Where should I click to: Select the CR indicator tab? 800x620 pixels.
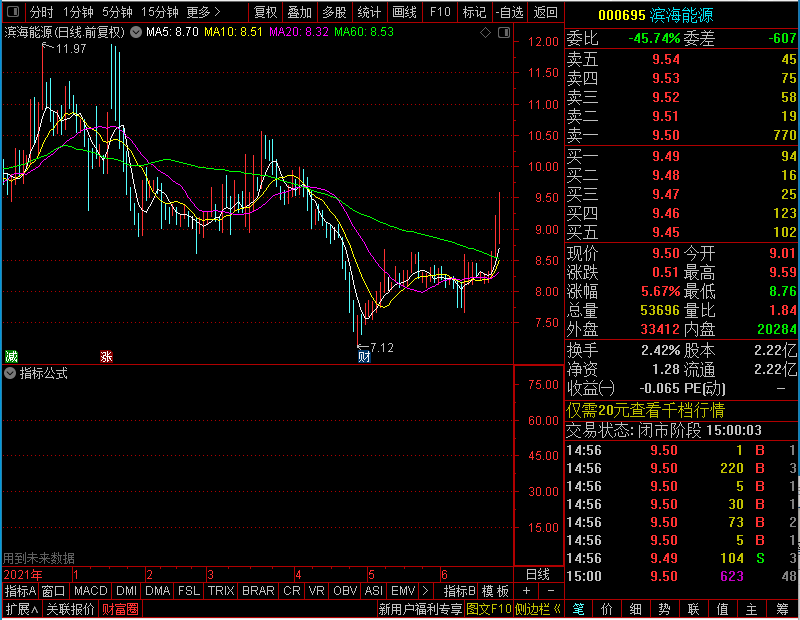pos(291,591)
